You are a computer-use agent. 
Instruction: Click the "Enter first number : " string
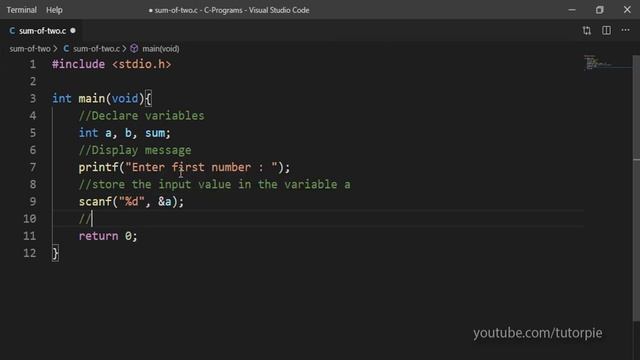pyautogui.click(x=202, y=167)
